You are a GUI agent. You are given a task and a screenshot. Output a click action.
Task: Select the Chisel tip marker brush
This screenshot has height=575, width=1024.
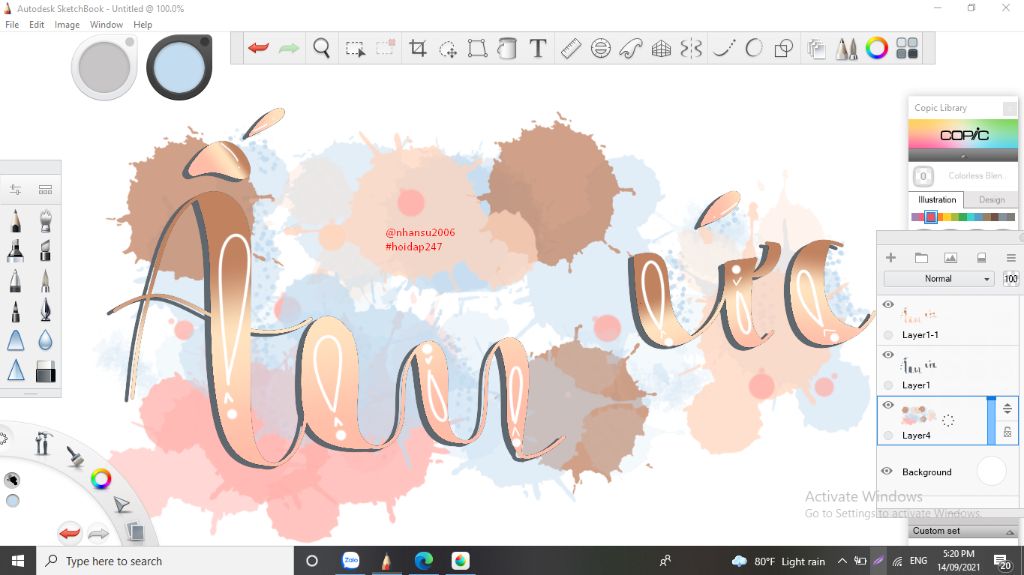[45, 250]
